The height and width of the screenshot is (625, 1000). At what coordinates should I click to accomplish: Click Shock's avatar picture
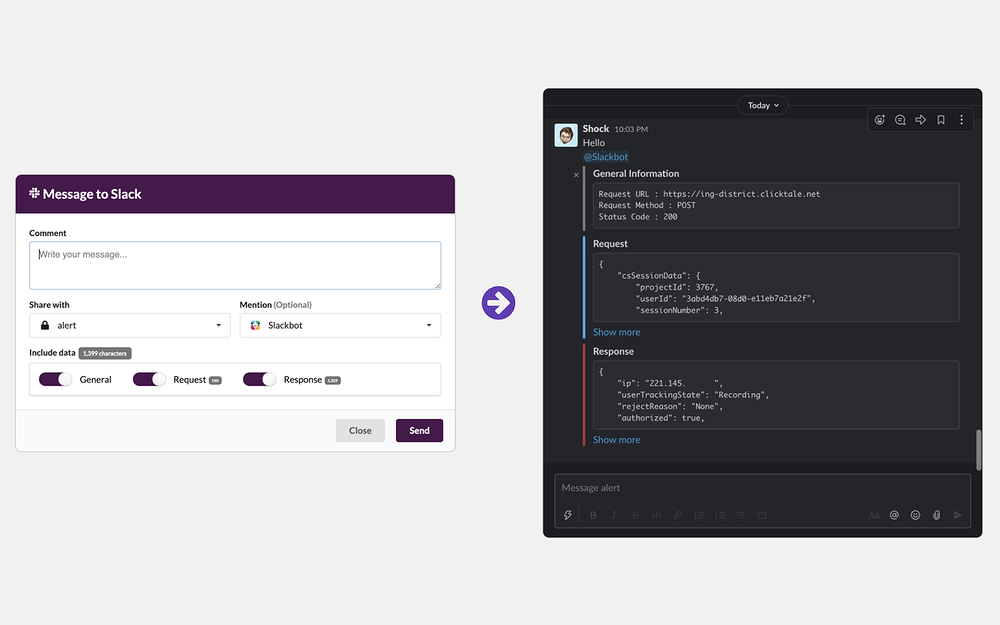click(x=566, y=135)
